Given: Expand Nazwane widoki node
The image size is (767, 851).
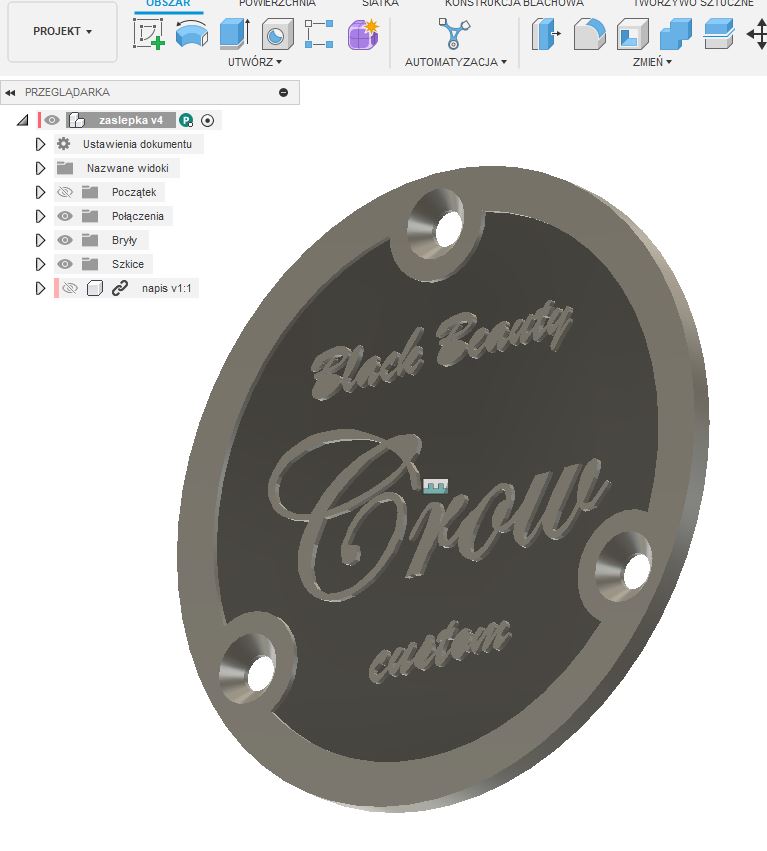Looking at the screenshot, I should pos(40,168).
